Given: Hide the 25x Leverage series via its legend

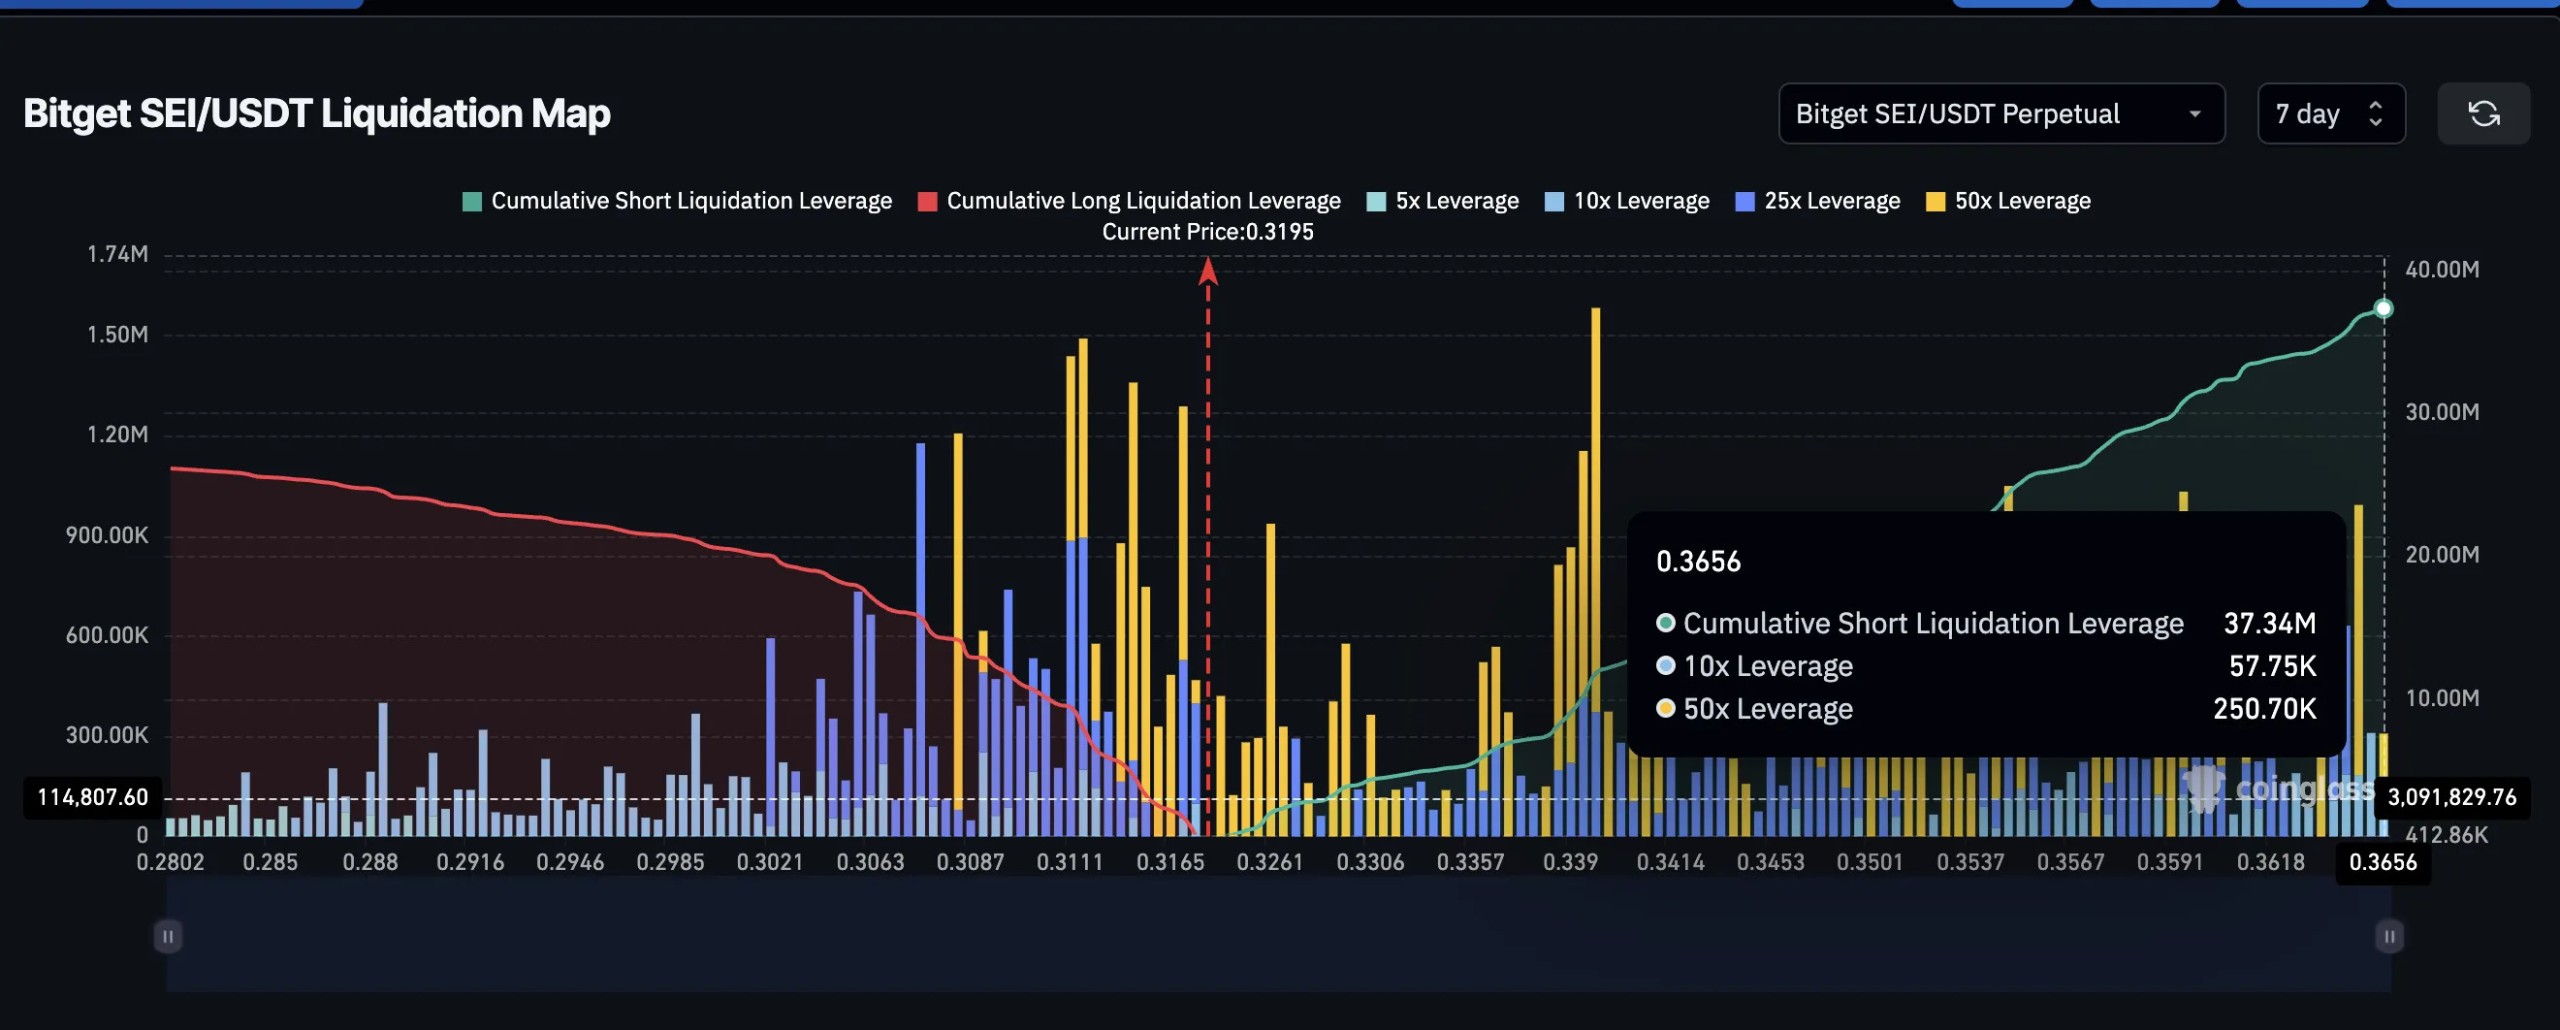Looking at the screenshot, I should pos(1816,200).
